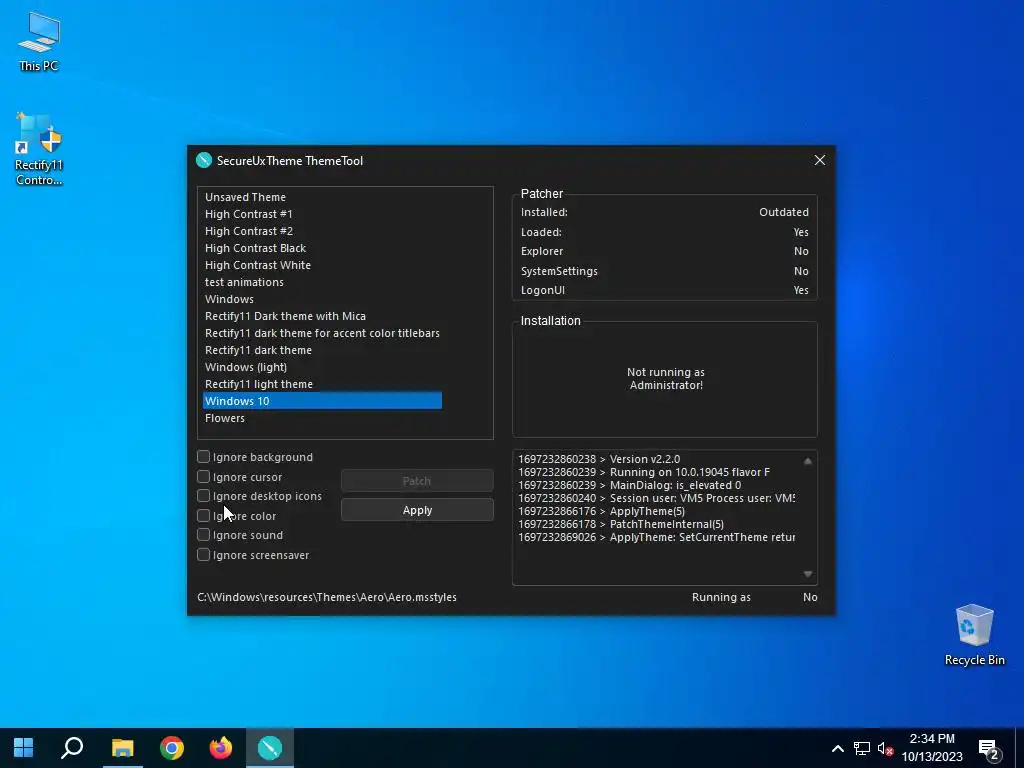Screen dimensions: 1024x768
Task: Select test animations theme
Action: (x=244, y=282)
